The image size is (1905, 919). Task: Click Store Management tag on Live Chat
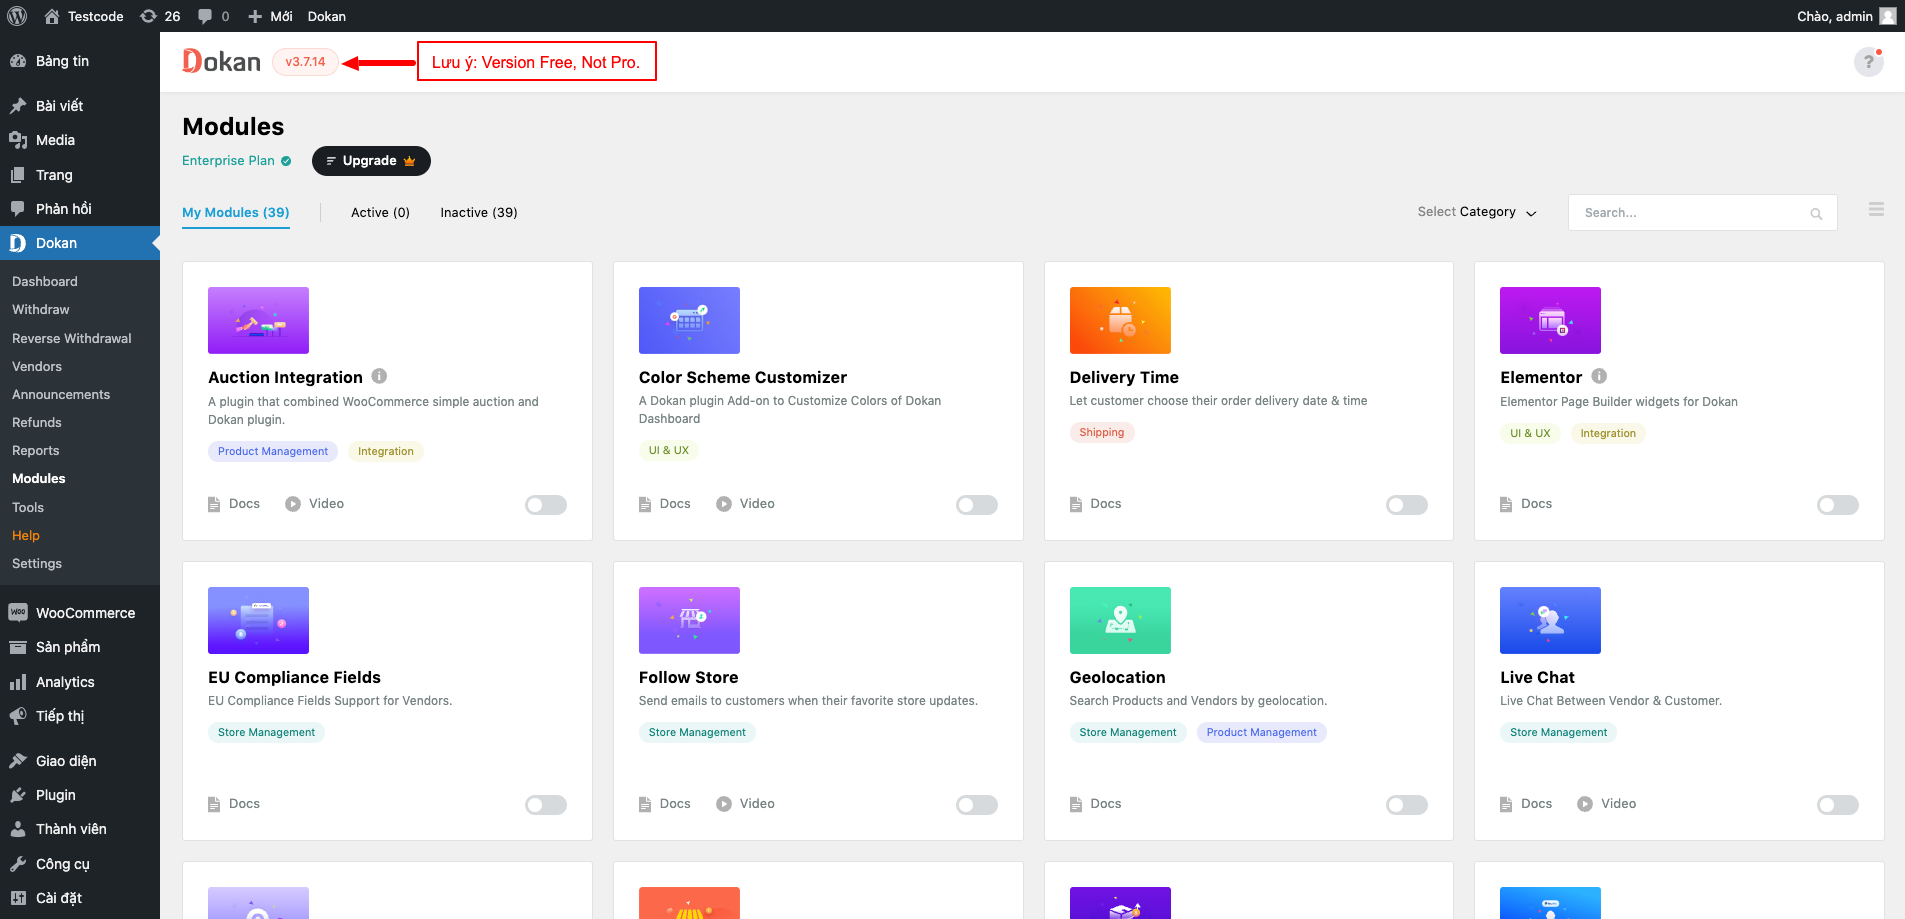[x=1558, y=732]
